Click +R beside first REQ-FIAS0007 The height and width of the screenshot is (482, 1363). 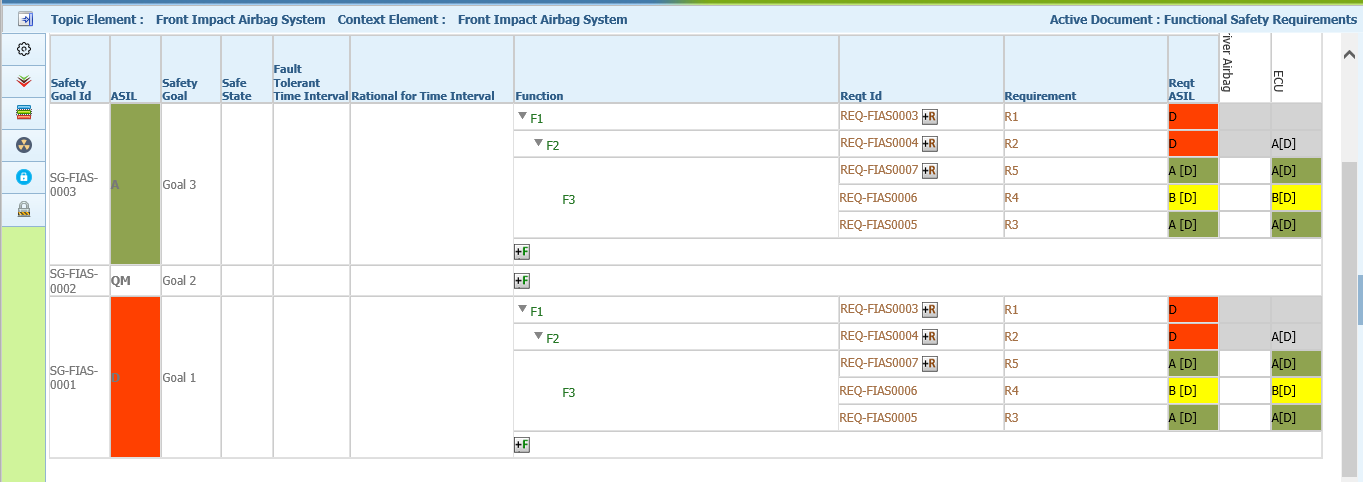[930, 171]
